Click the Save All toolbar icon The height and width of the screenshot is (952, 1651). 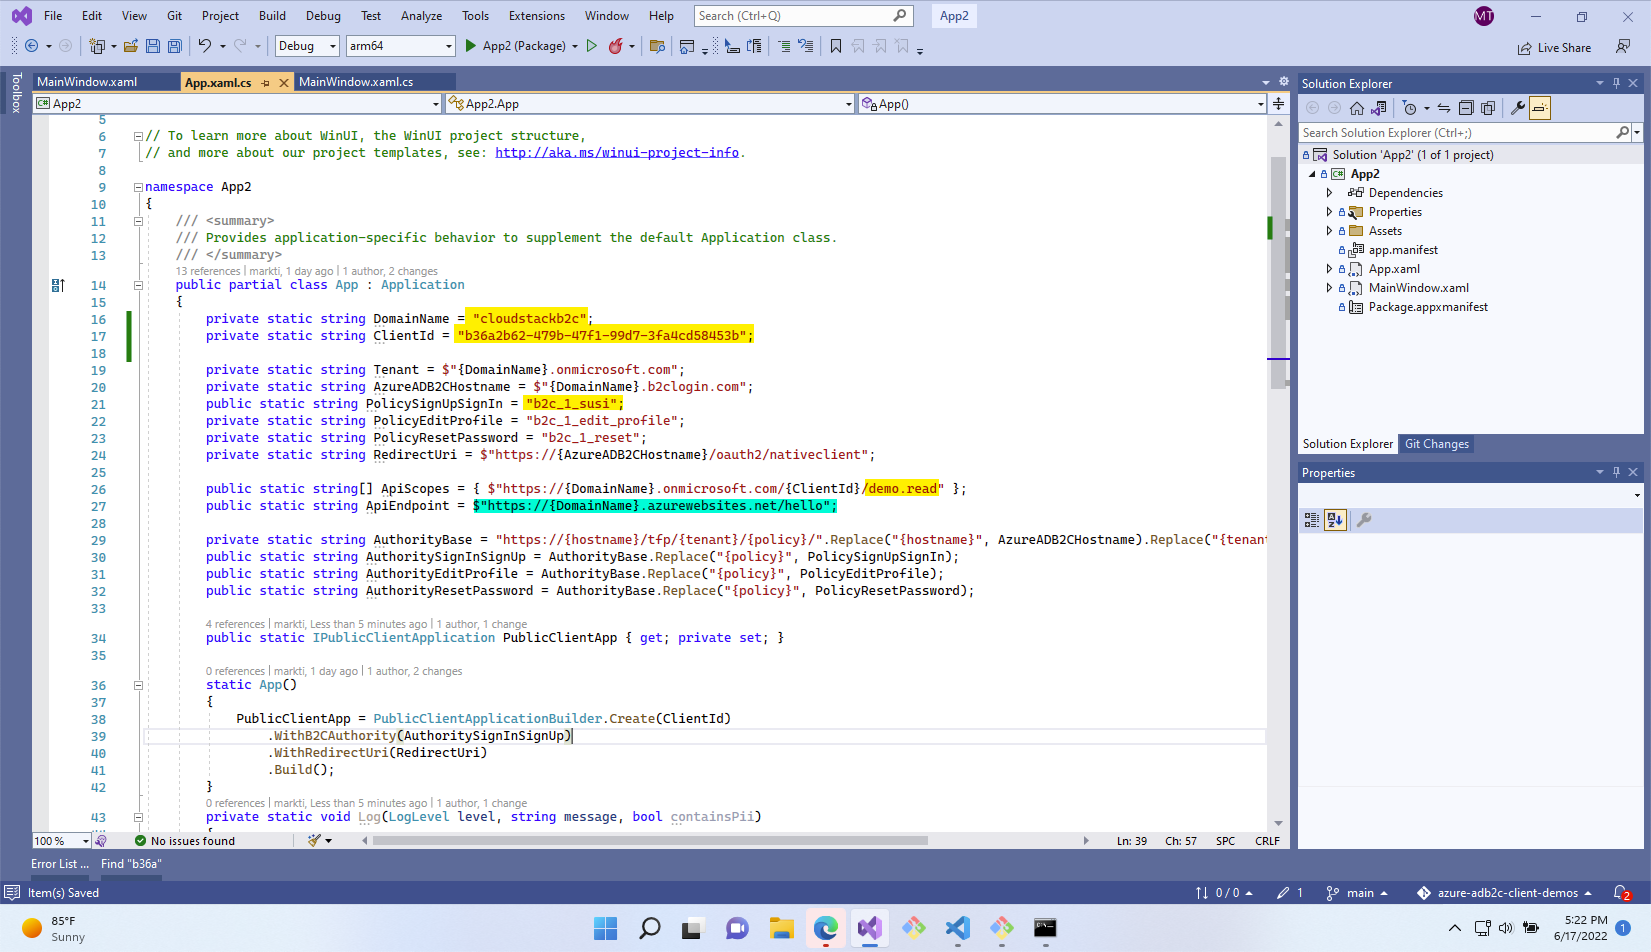point(175,46)
